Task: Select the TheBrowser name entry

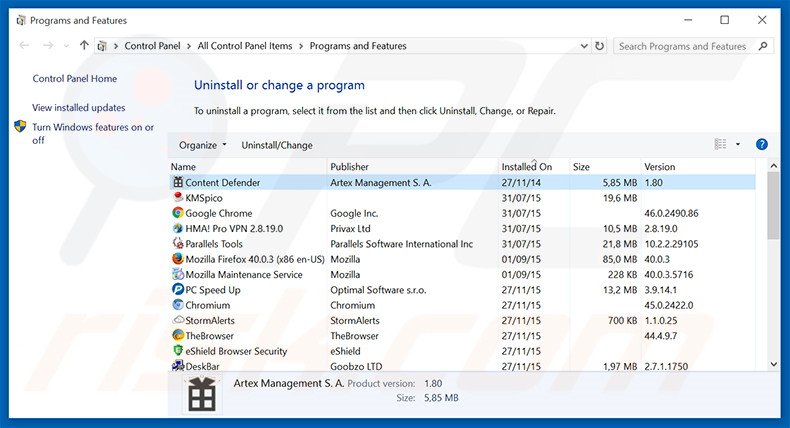Action: [x=210, y=336]
